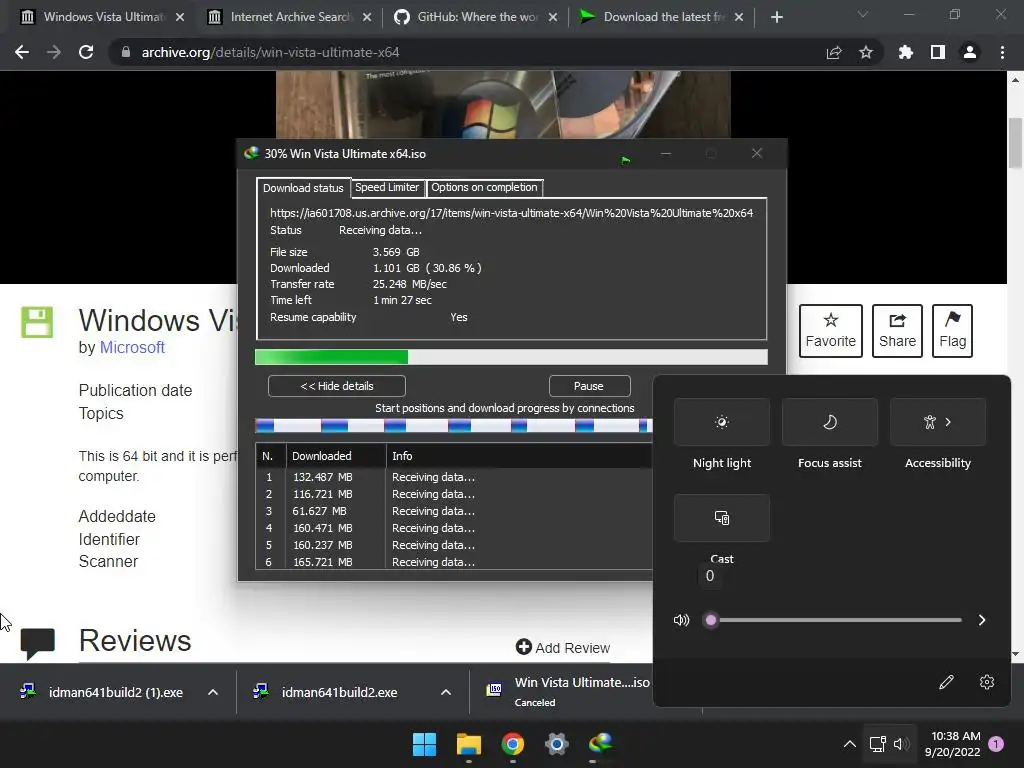
Task: Open Settings via quick settings gear icon
Action: point(987,682)
